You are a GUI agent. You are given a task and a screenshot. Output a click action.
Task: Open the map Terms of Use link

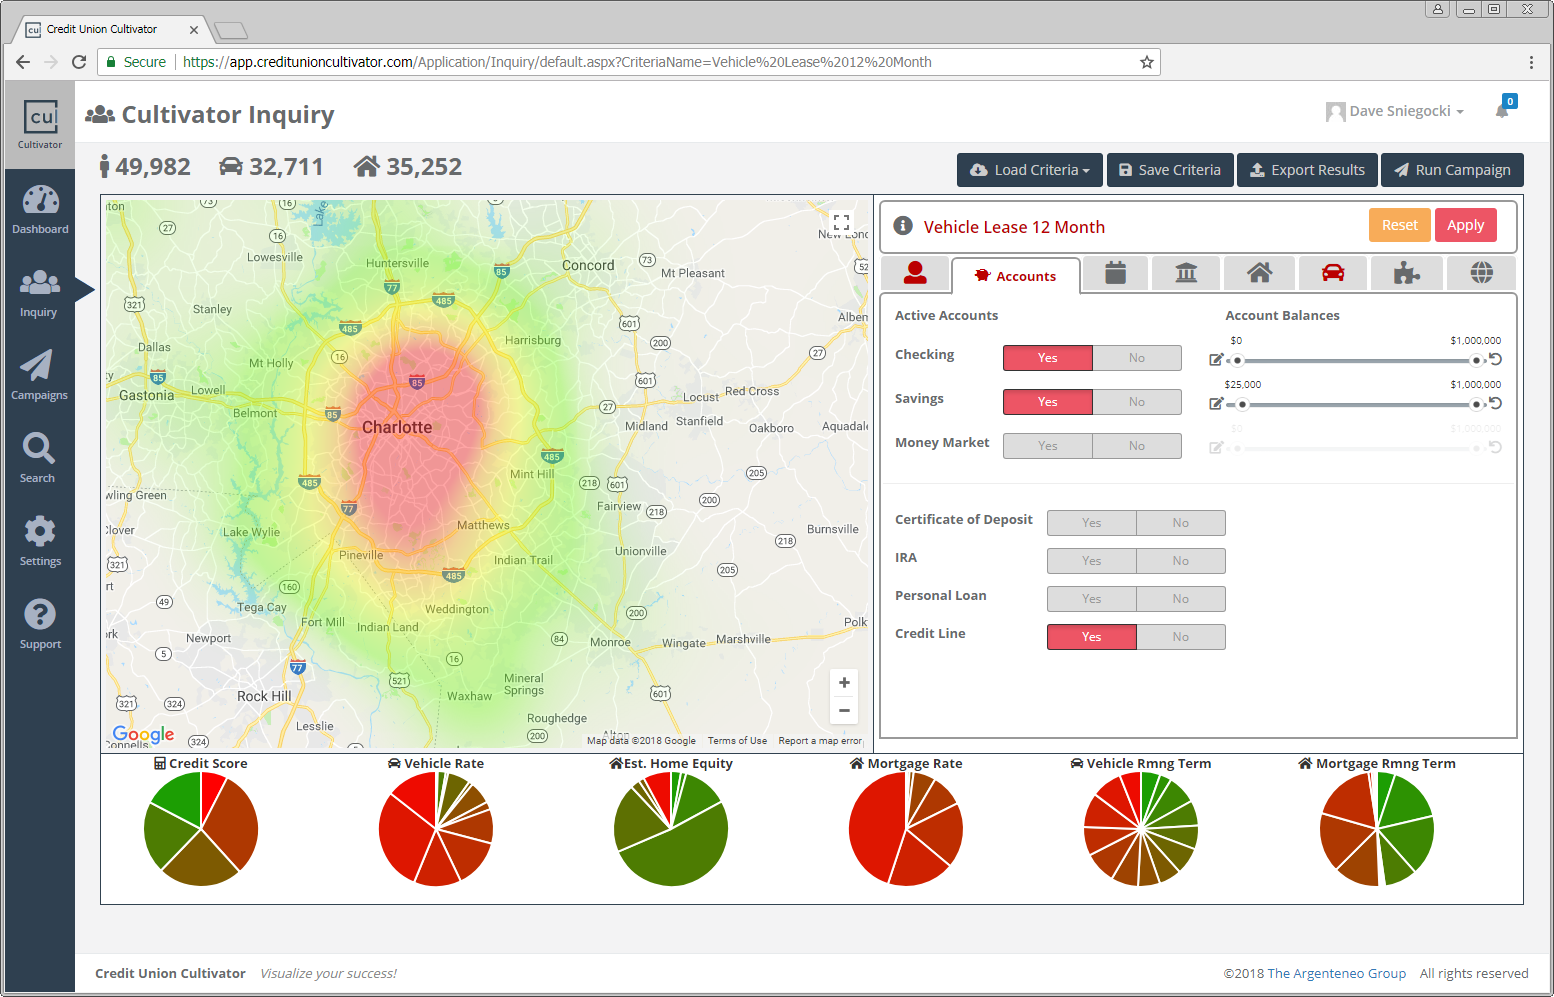coord(737,741)
